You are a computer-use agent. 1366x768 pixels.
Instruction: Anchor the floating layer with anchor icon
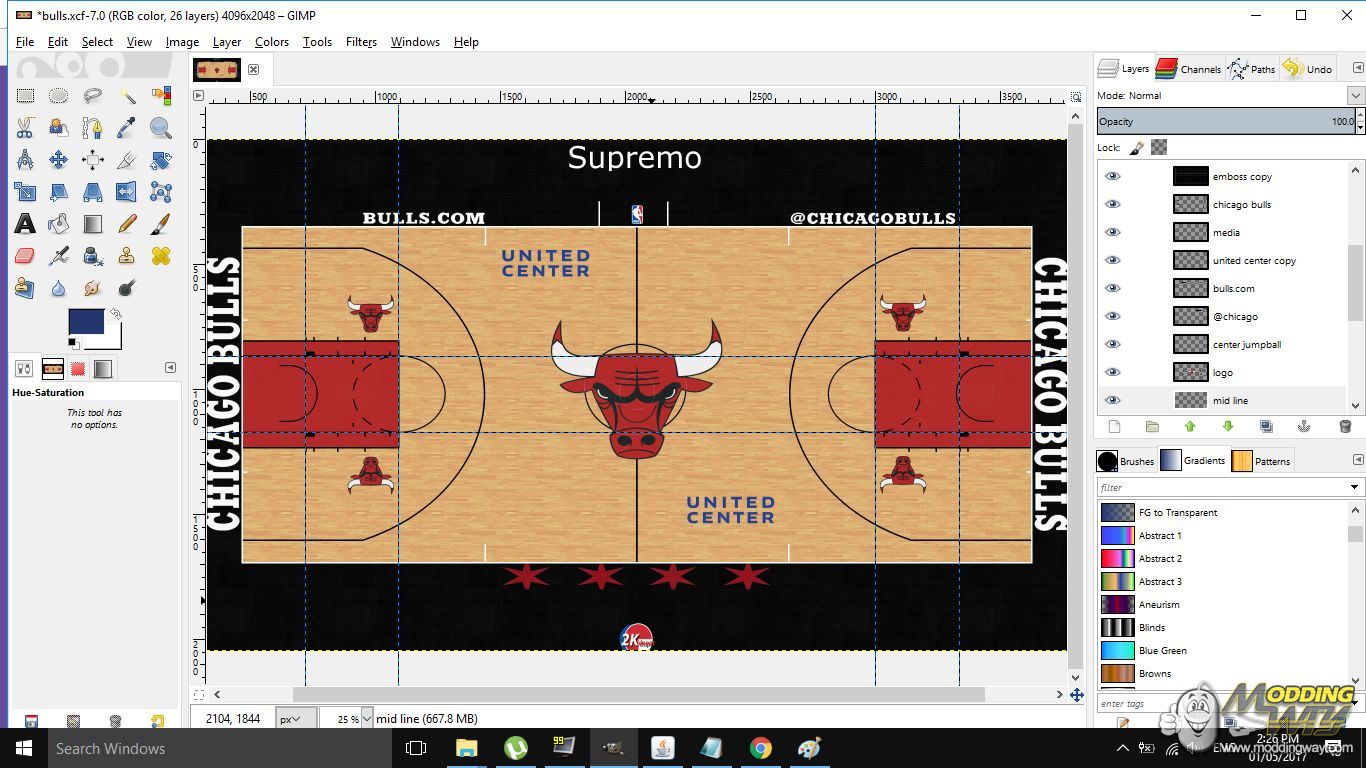[x=1304, y=426]
